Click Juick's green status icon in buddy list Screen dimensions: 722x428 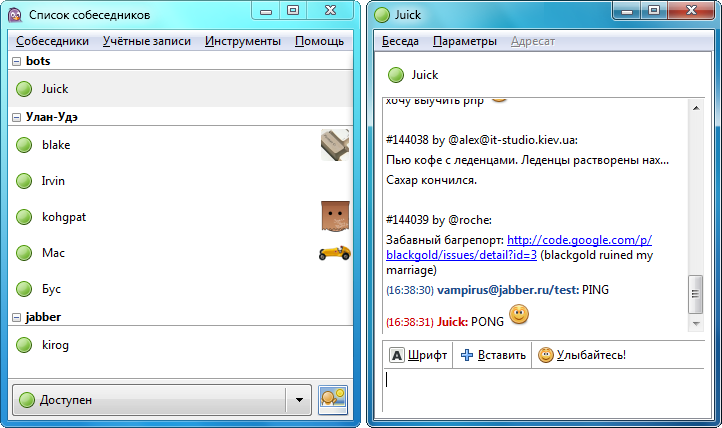tap(24, 89)
